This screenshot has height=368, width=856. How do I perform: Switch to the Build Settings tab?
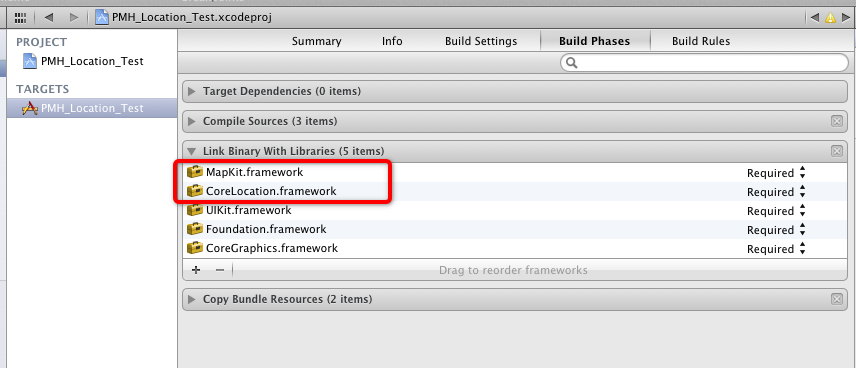pyautogui.click(x=481, y=41)
